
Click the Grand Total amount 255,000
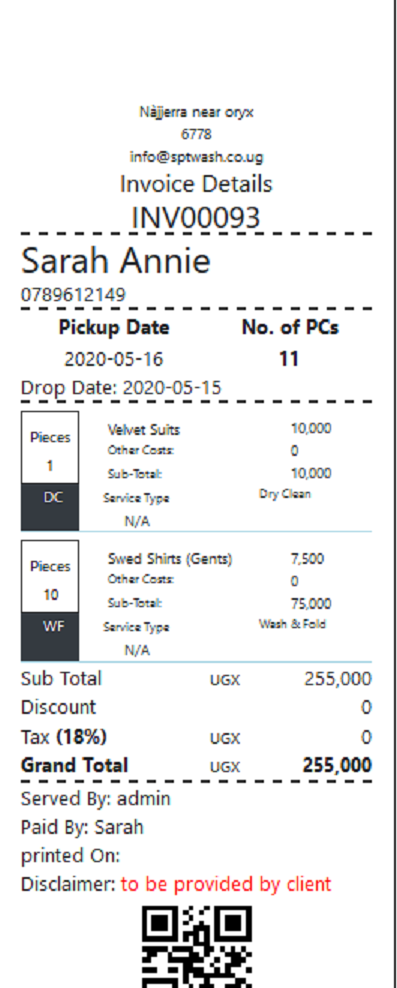pos(337,765)
